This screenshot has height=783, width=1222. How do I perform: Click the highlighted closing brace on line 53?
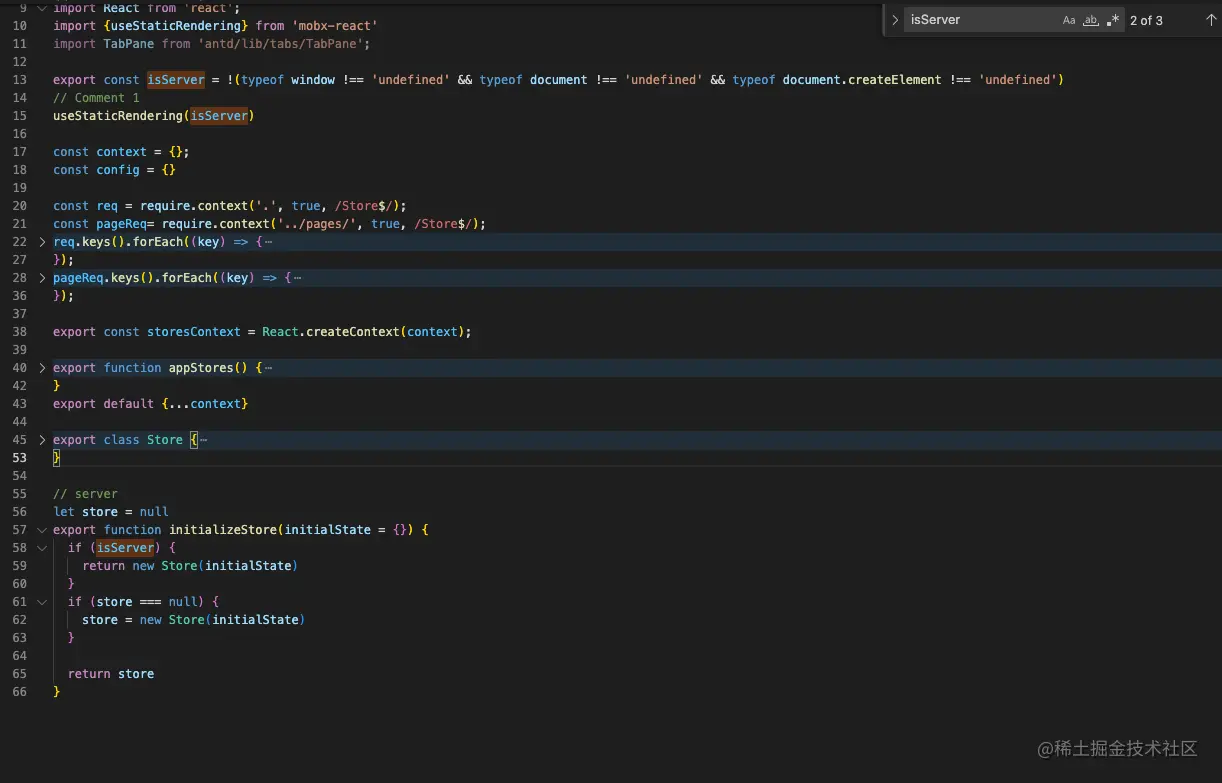pyautogui.click(x=57, y=458)
